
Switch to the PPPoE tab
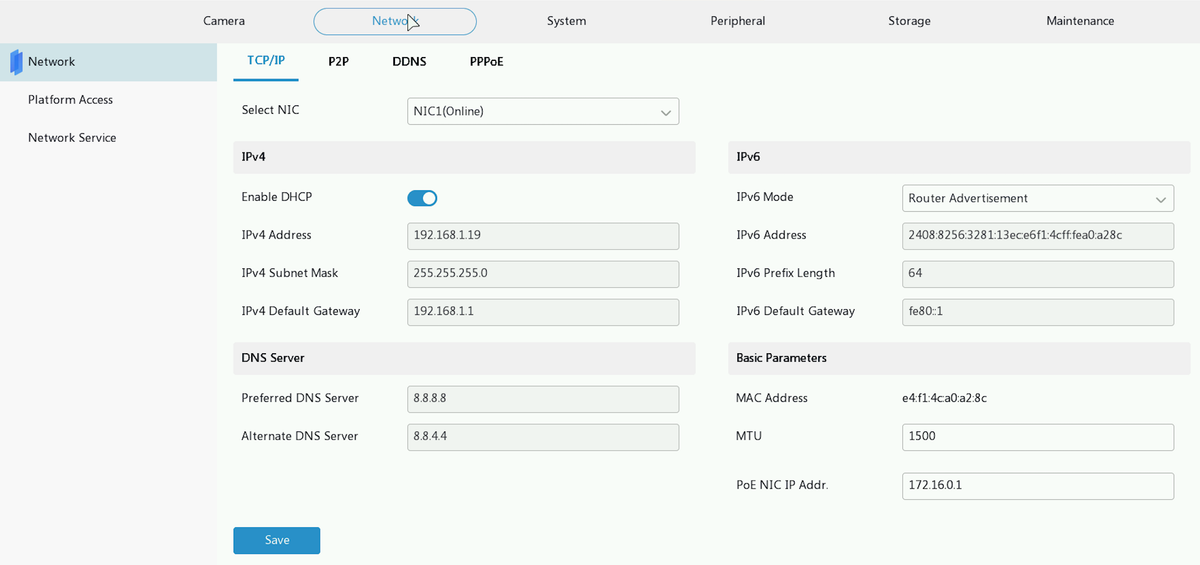coord(487,62)
